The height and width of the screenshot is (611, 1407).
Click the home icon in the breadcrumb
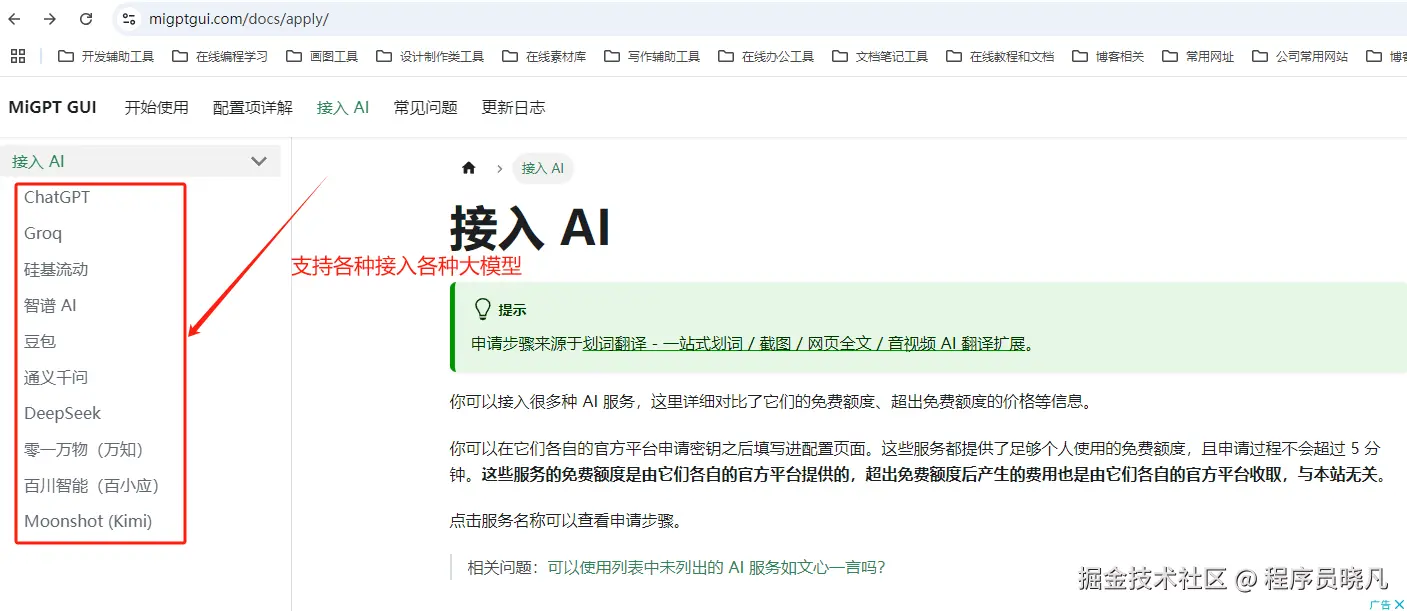pos(468,168)
